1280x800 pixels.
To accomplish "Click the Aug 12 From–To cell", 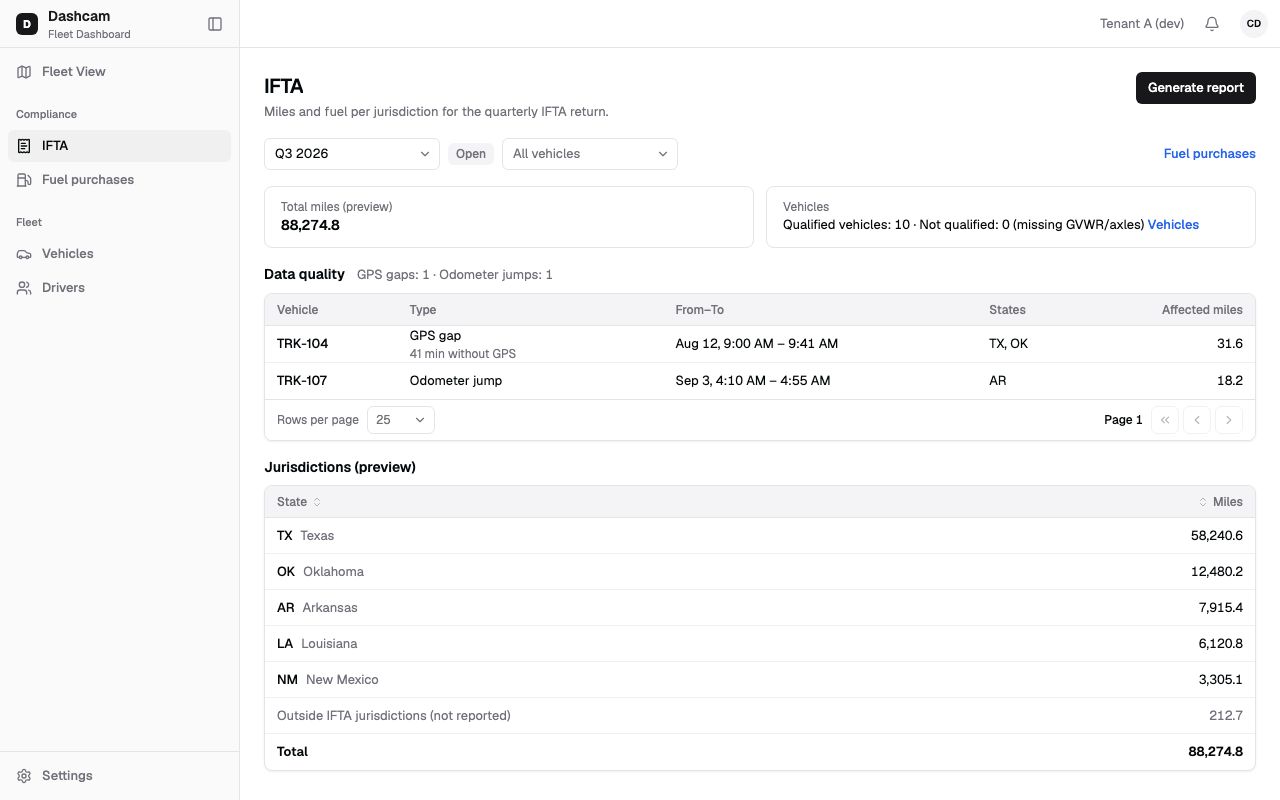I will pyautogui.click(x=757, y=344).
